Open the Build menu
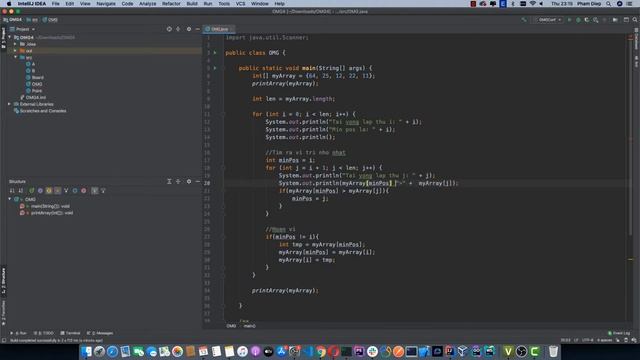 192,4
